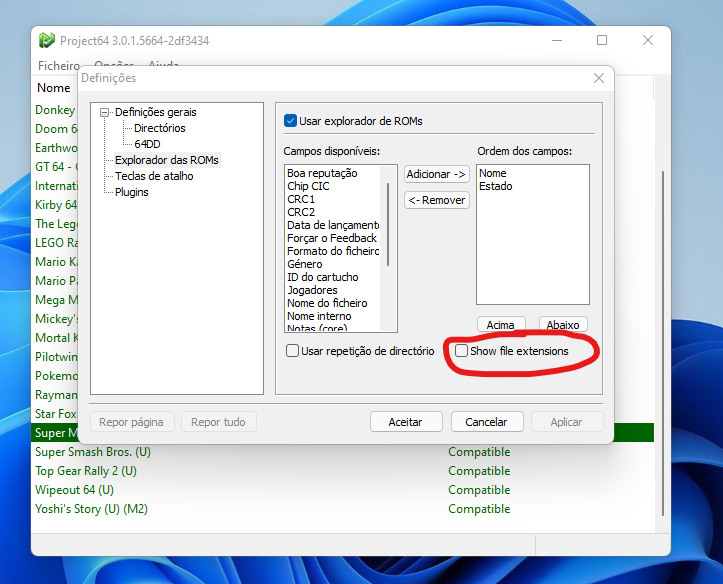Select CRC1 in available fields

point(301,199)
